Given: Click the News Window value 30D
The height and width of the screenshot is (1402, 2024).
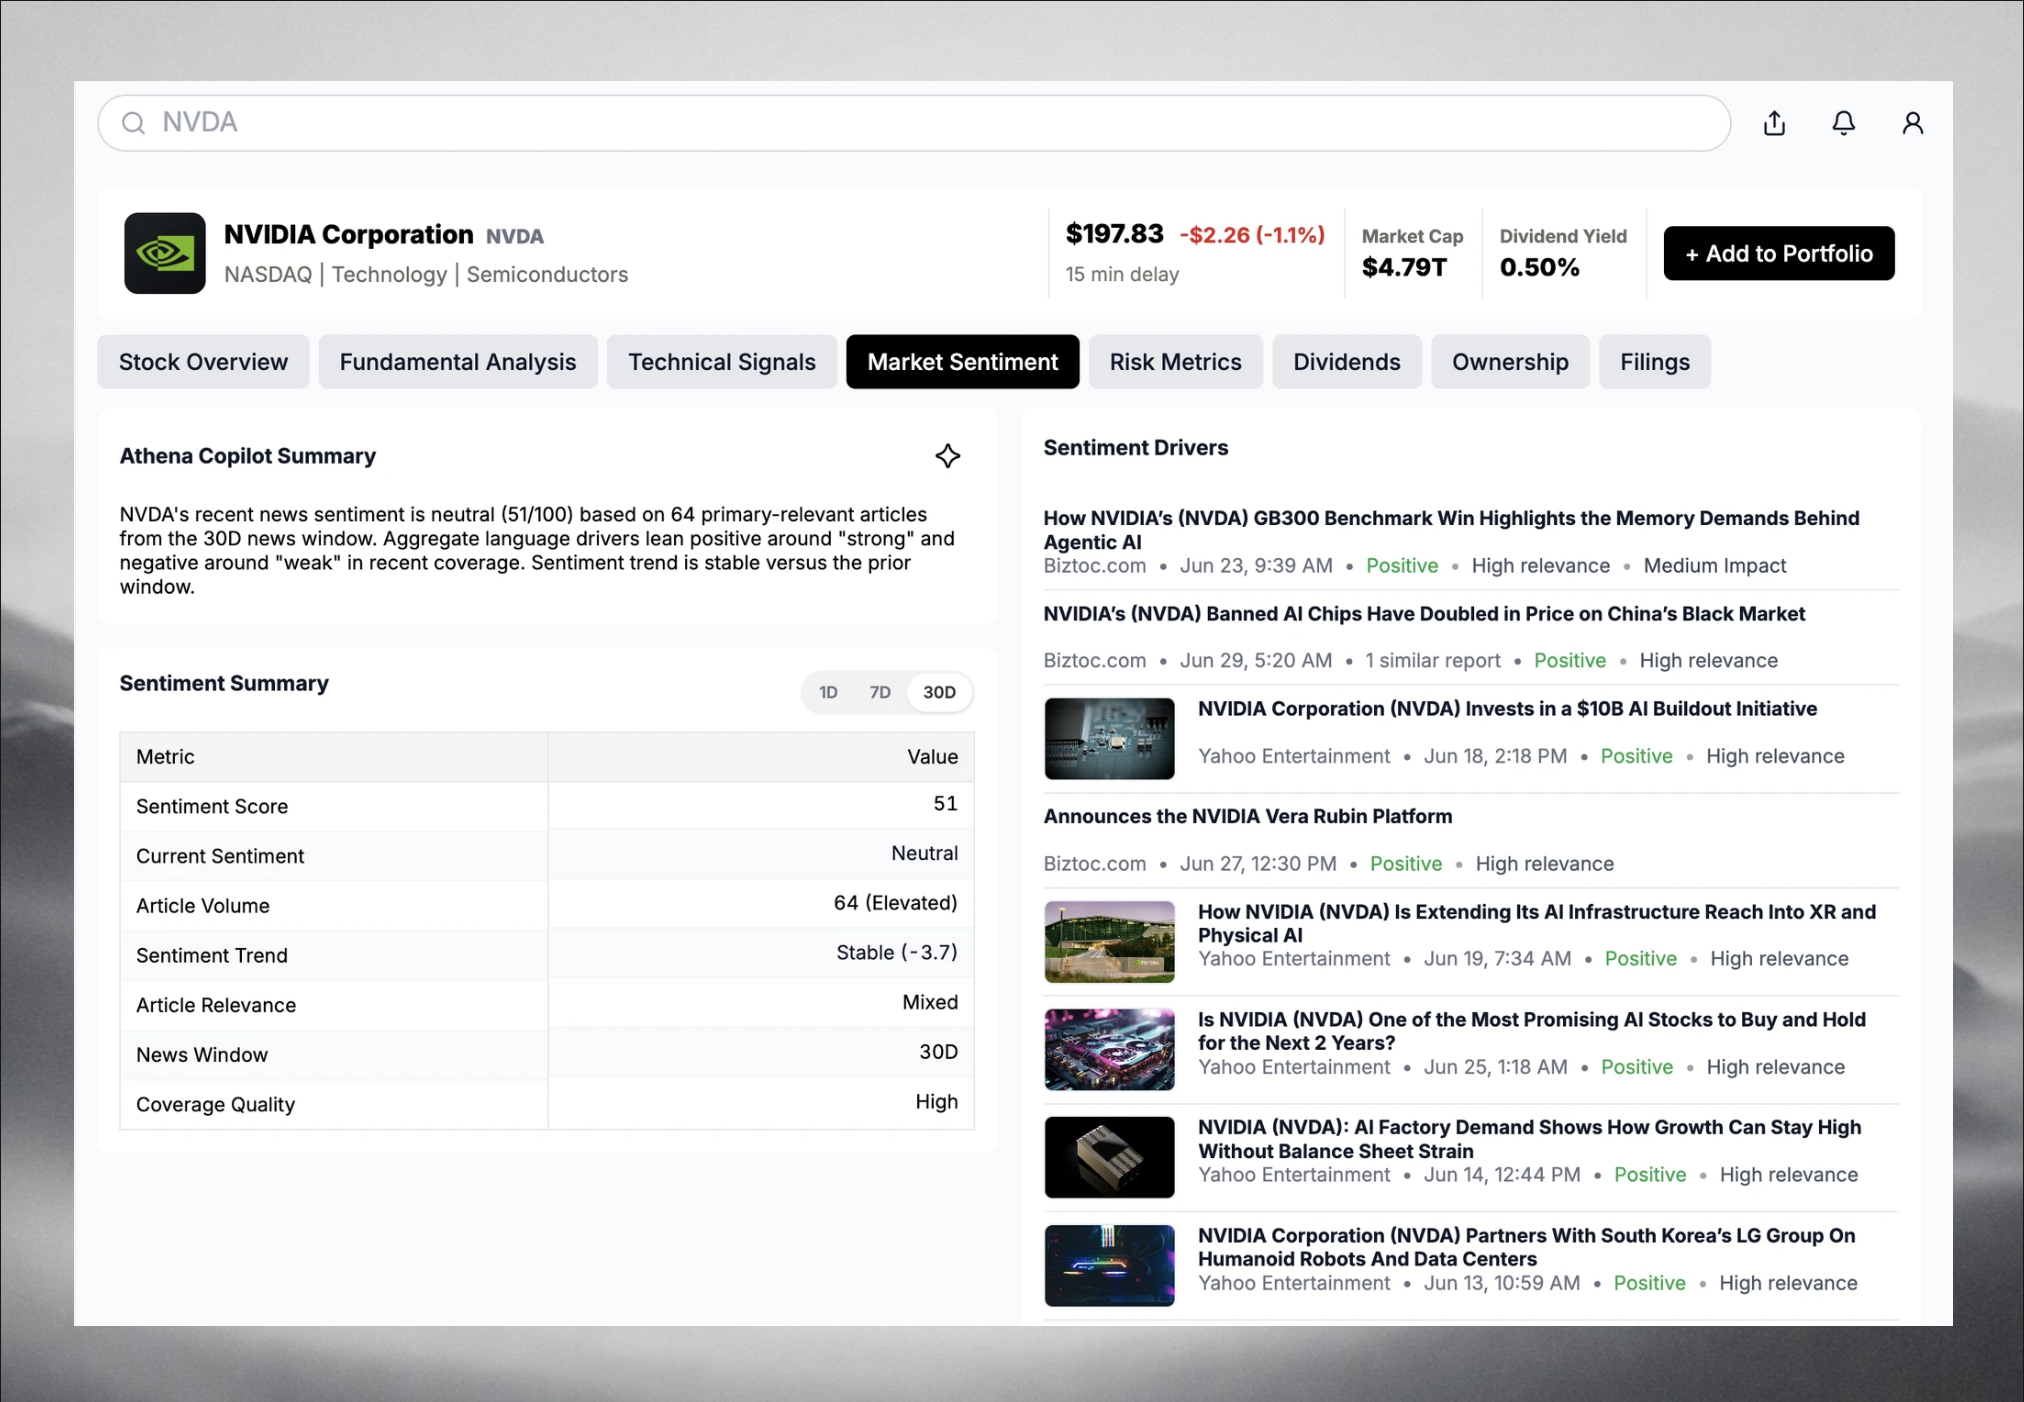Looking at the screenshot, I should pos(938,1052).
